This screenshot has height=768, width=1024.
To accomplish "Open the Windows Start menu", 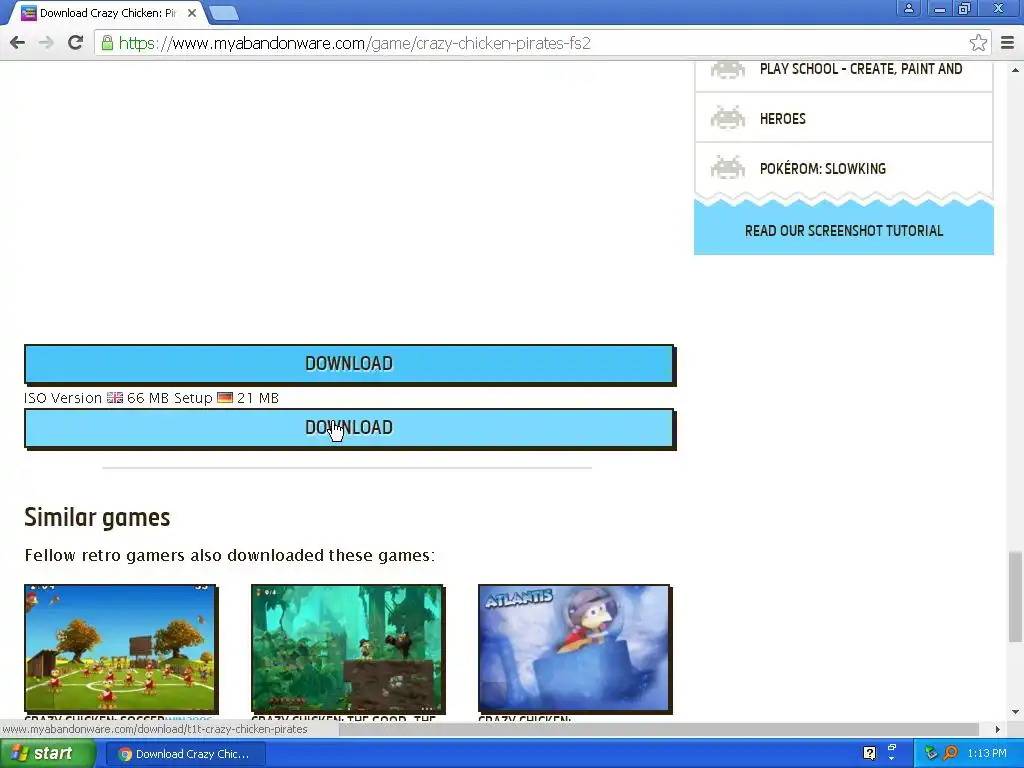I will click(x=47, y=754).
